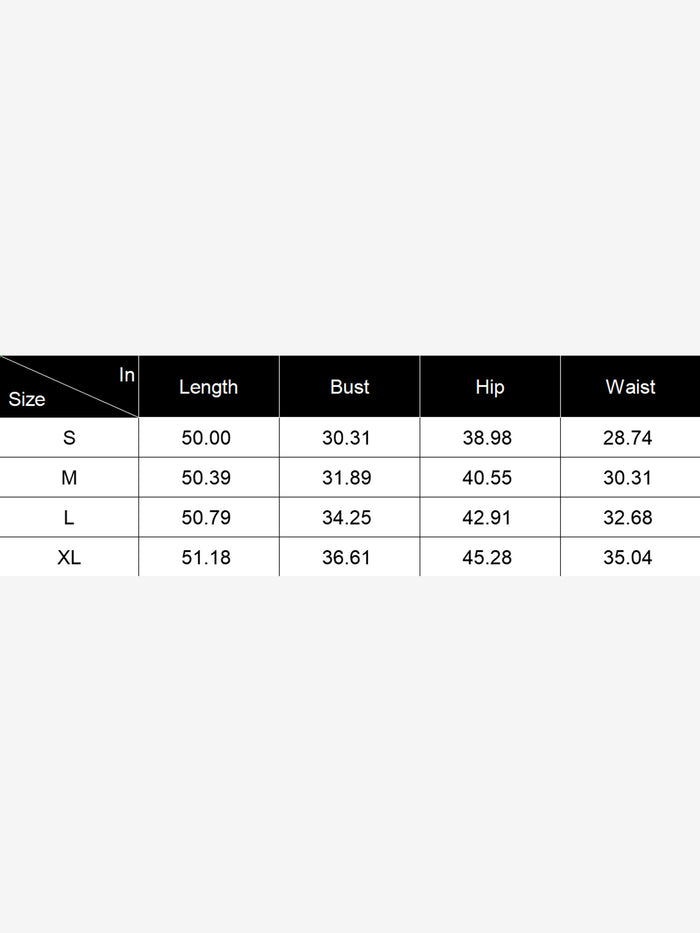Select the Hip column header
700x933 pixels.
(x=489, y=387)
